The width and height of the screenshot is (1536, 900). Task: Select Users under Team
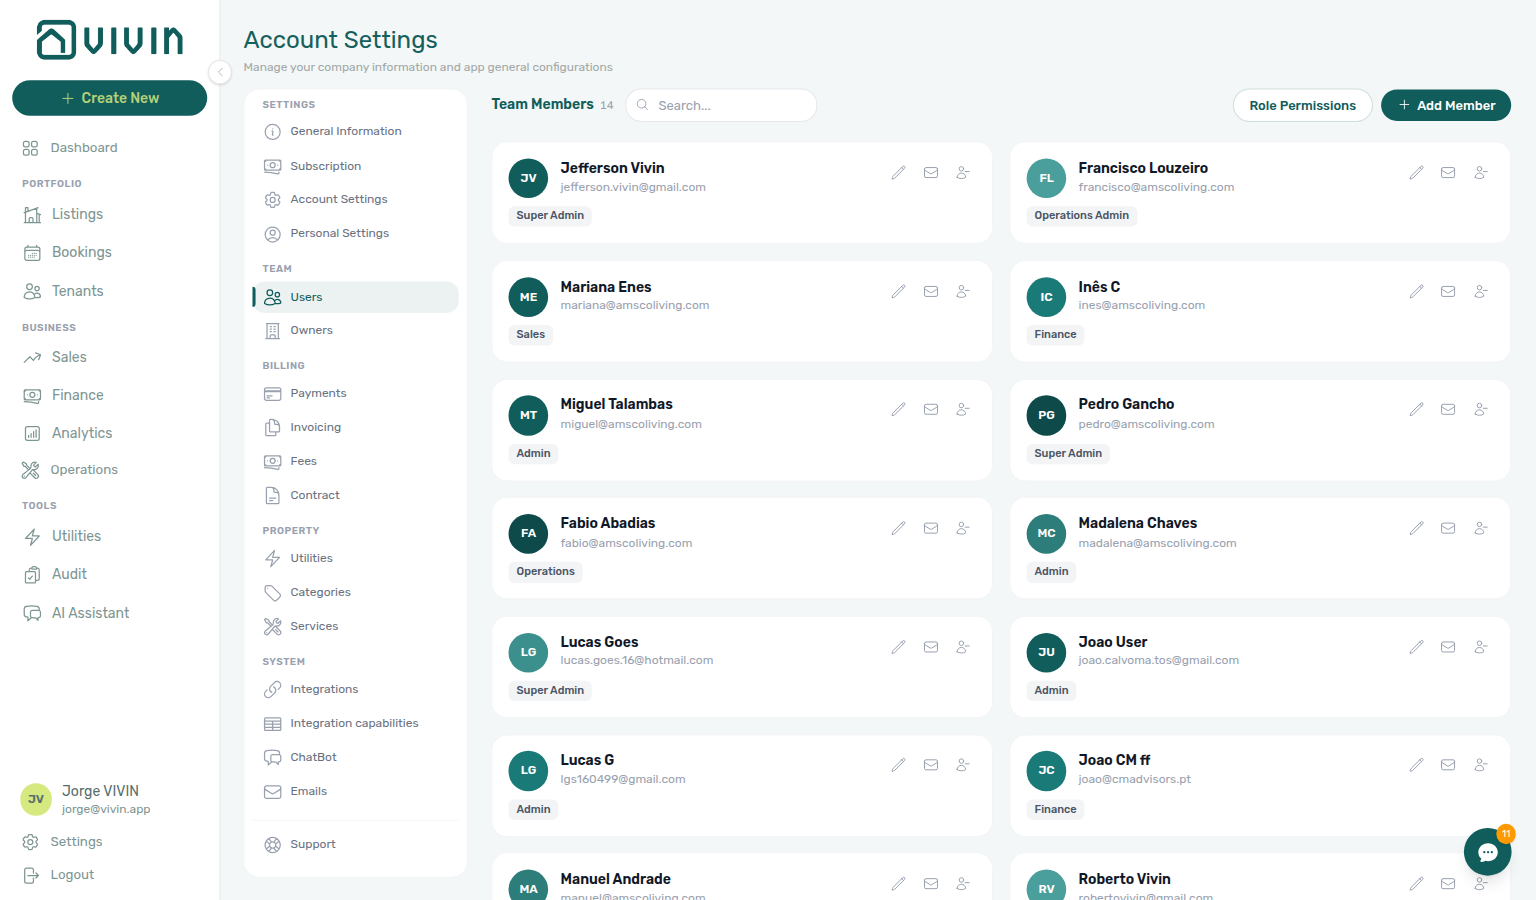(x=355, y=297)
